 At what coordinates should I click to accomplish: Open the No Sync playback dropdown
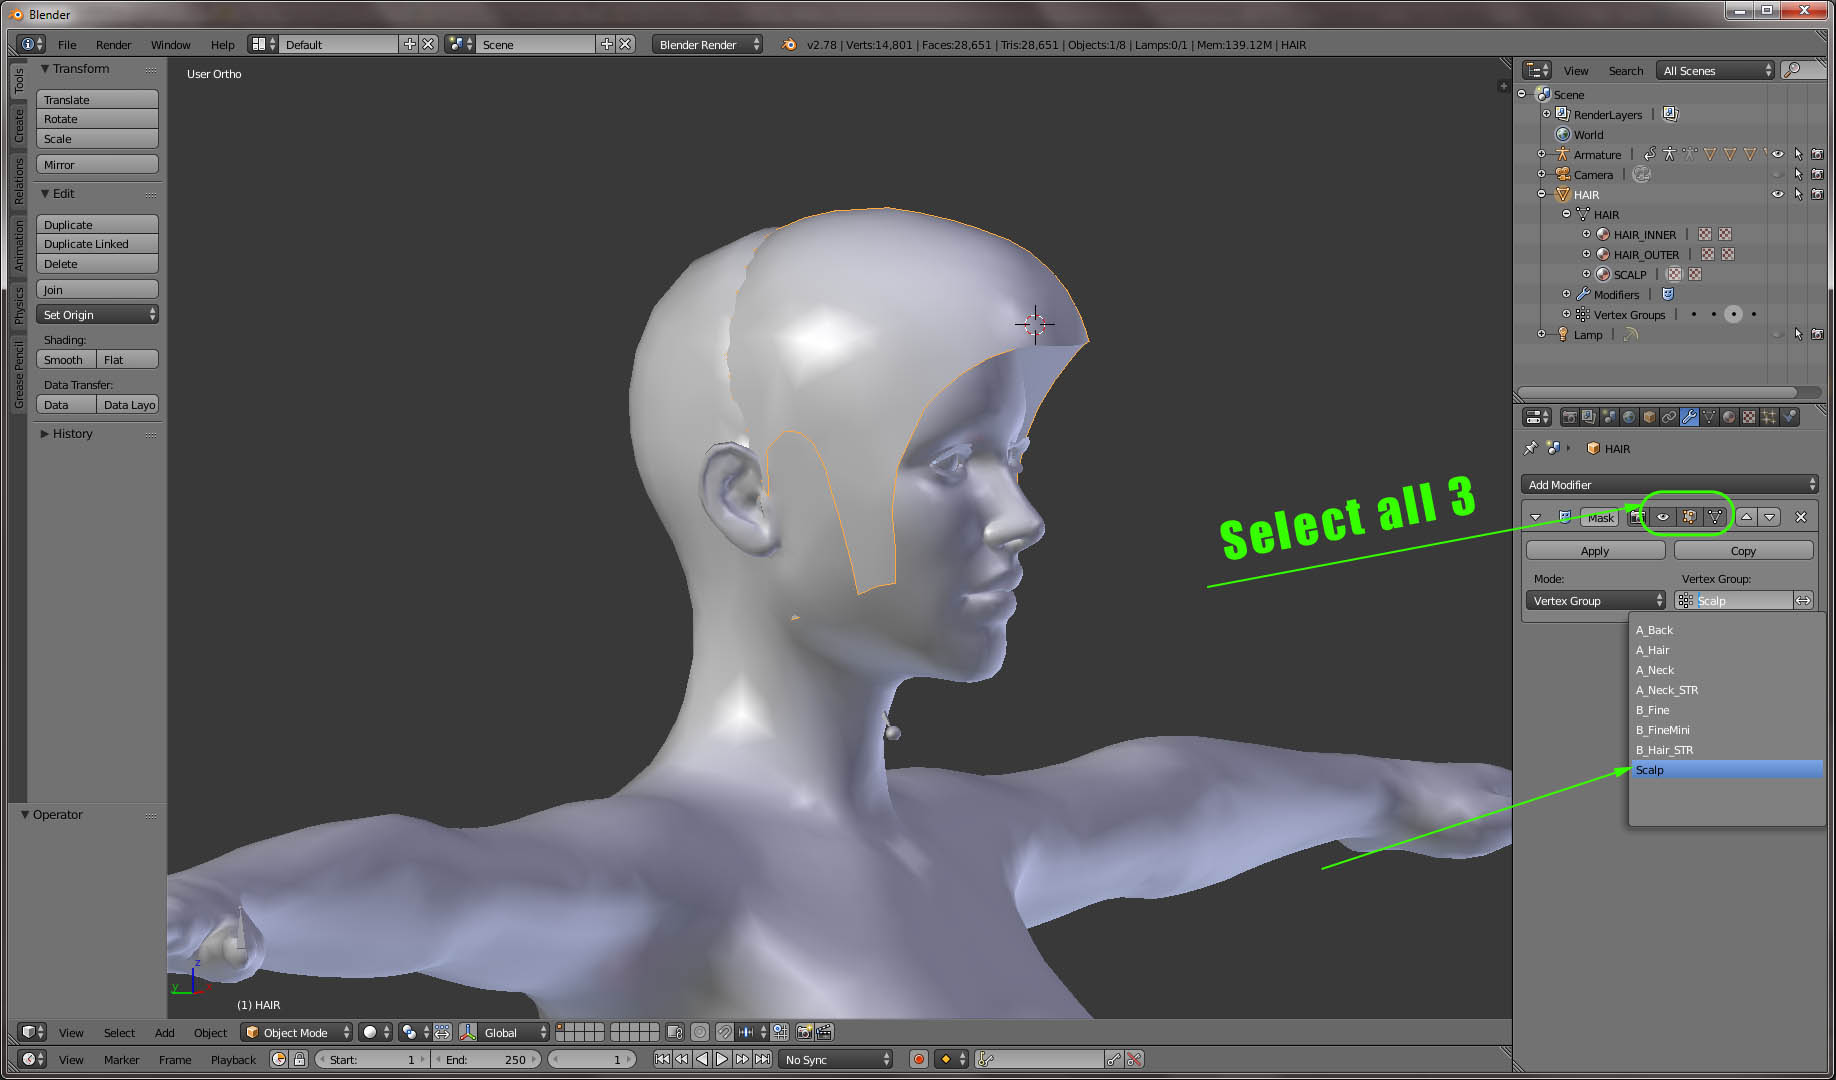pos(835,1059)
